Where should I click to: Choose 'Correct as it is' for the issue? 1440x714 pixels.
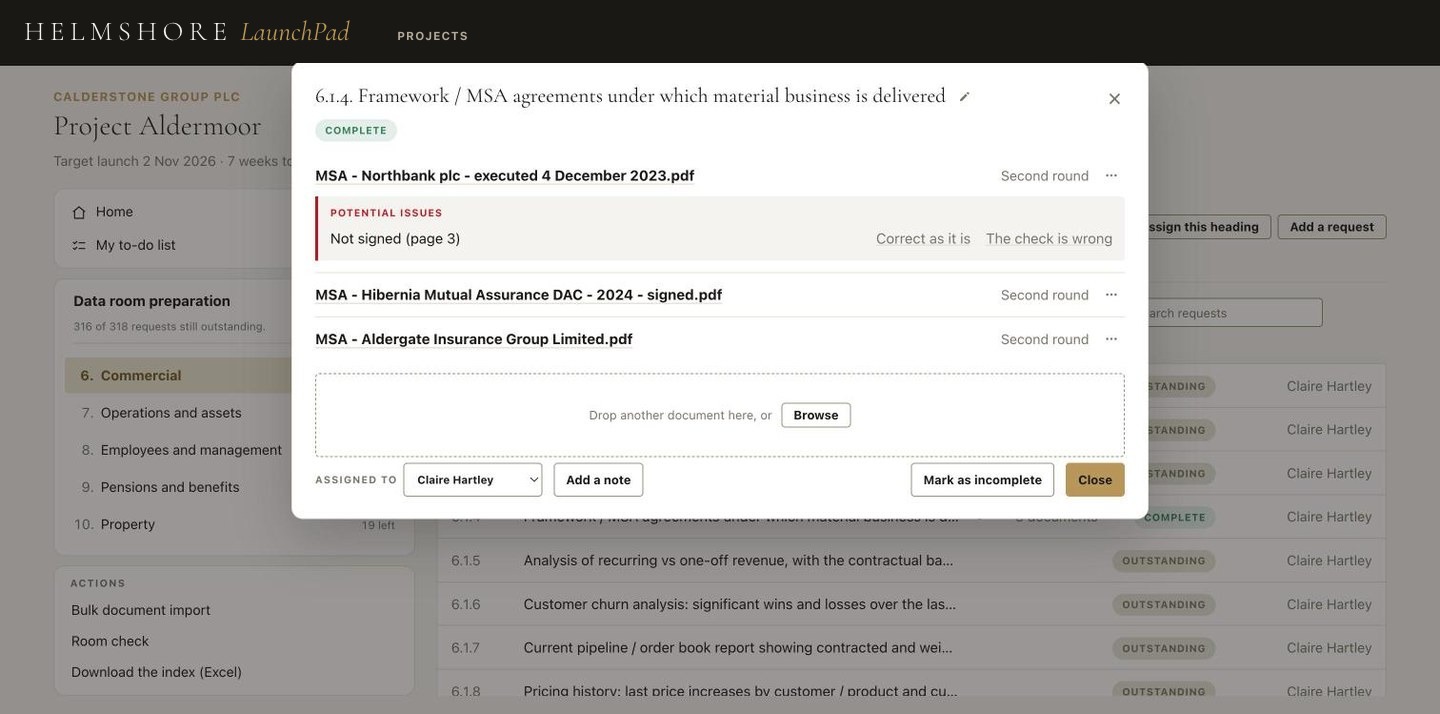[x=923, y=238]
